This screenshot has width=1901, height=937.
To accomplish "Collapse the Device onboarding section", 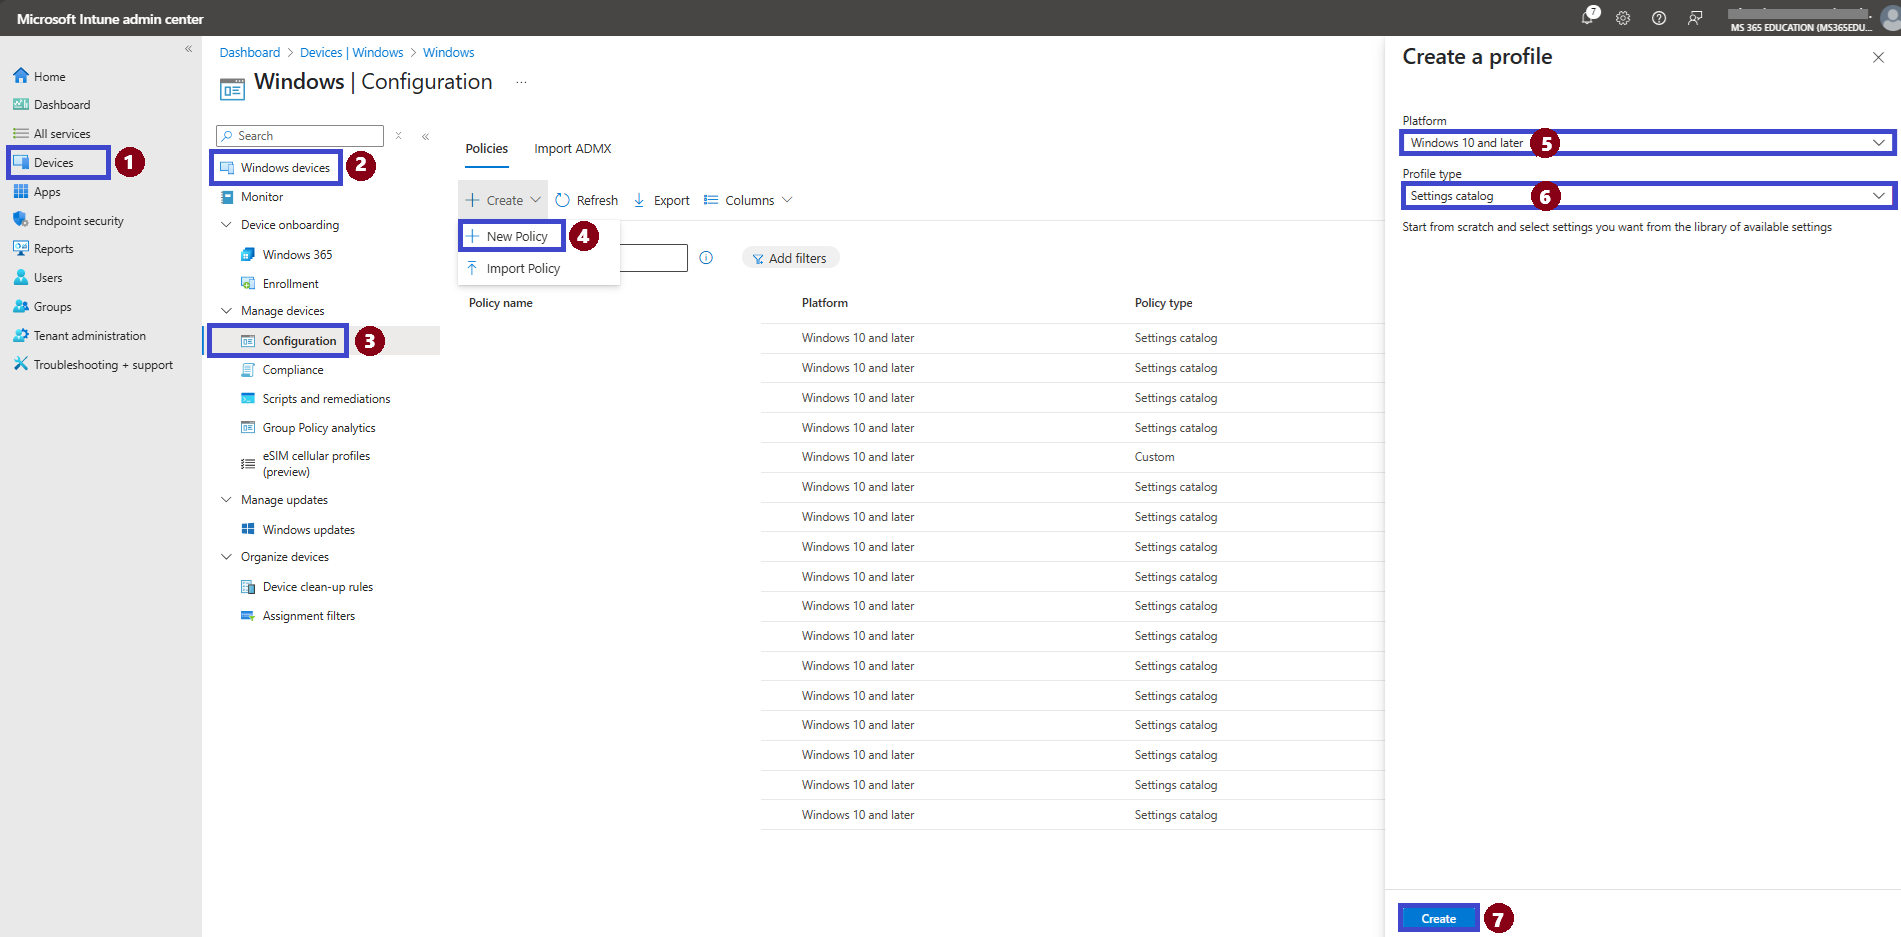I will (x=226, y=225).
